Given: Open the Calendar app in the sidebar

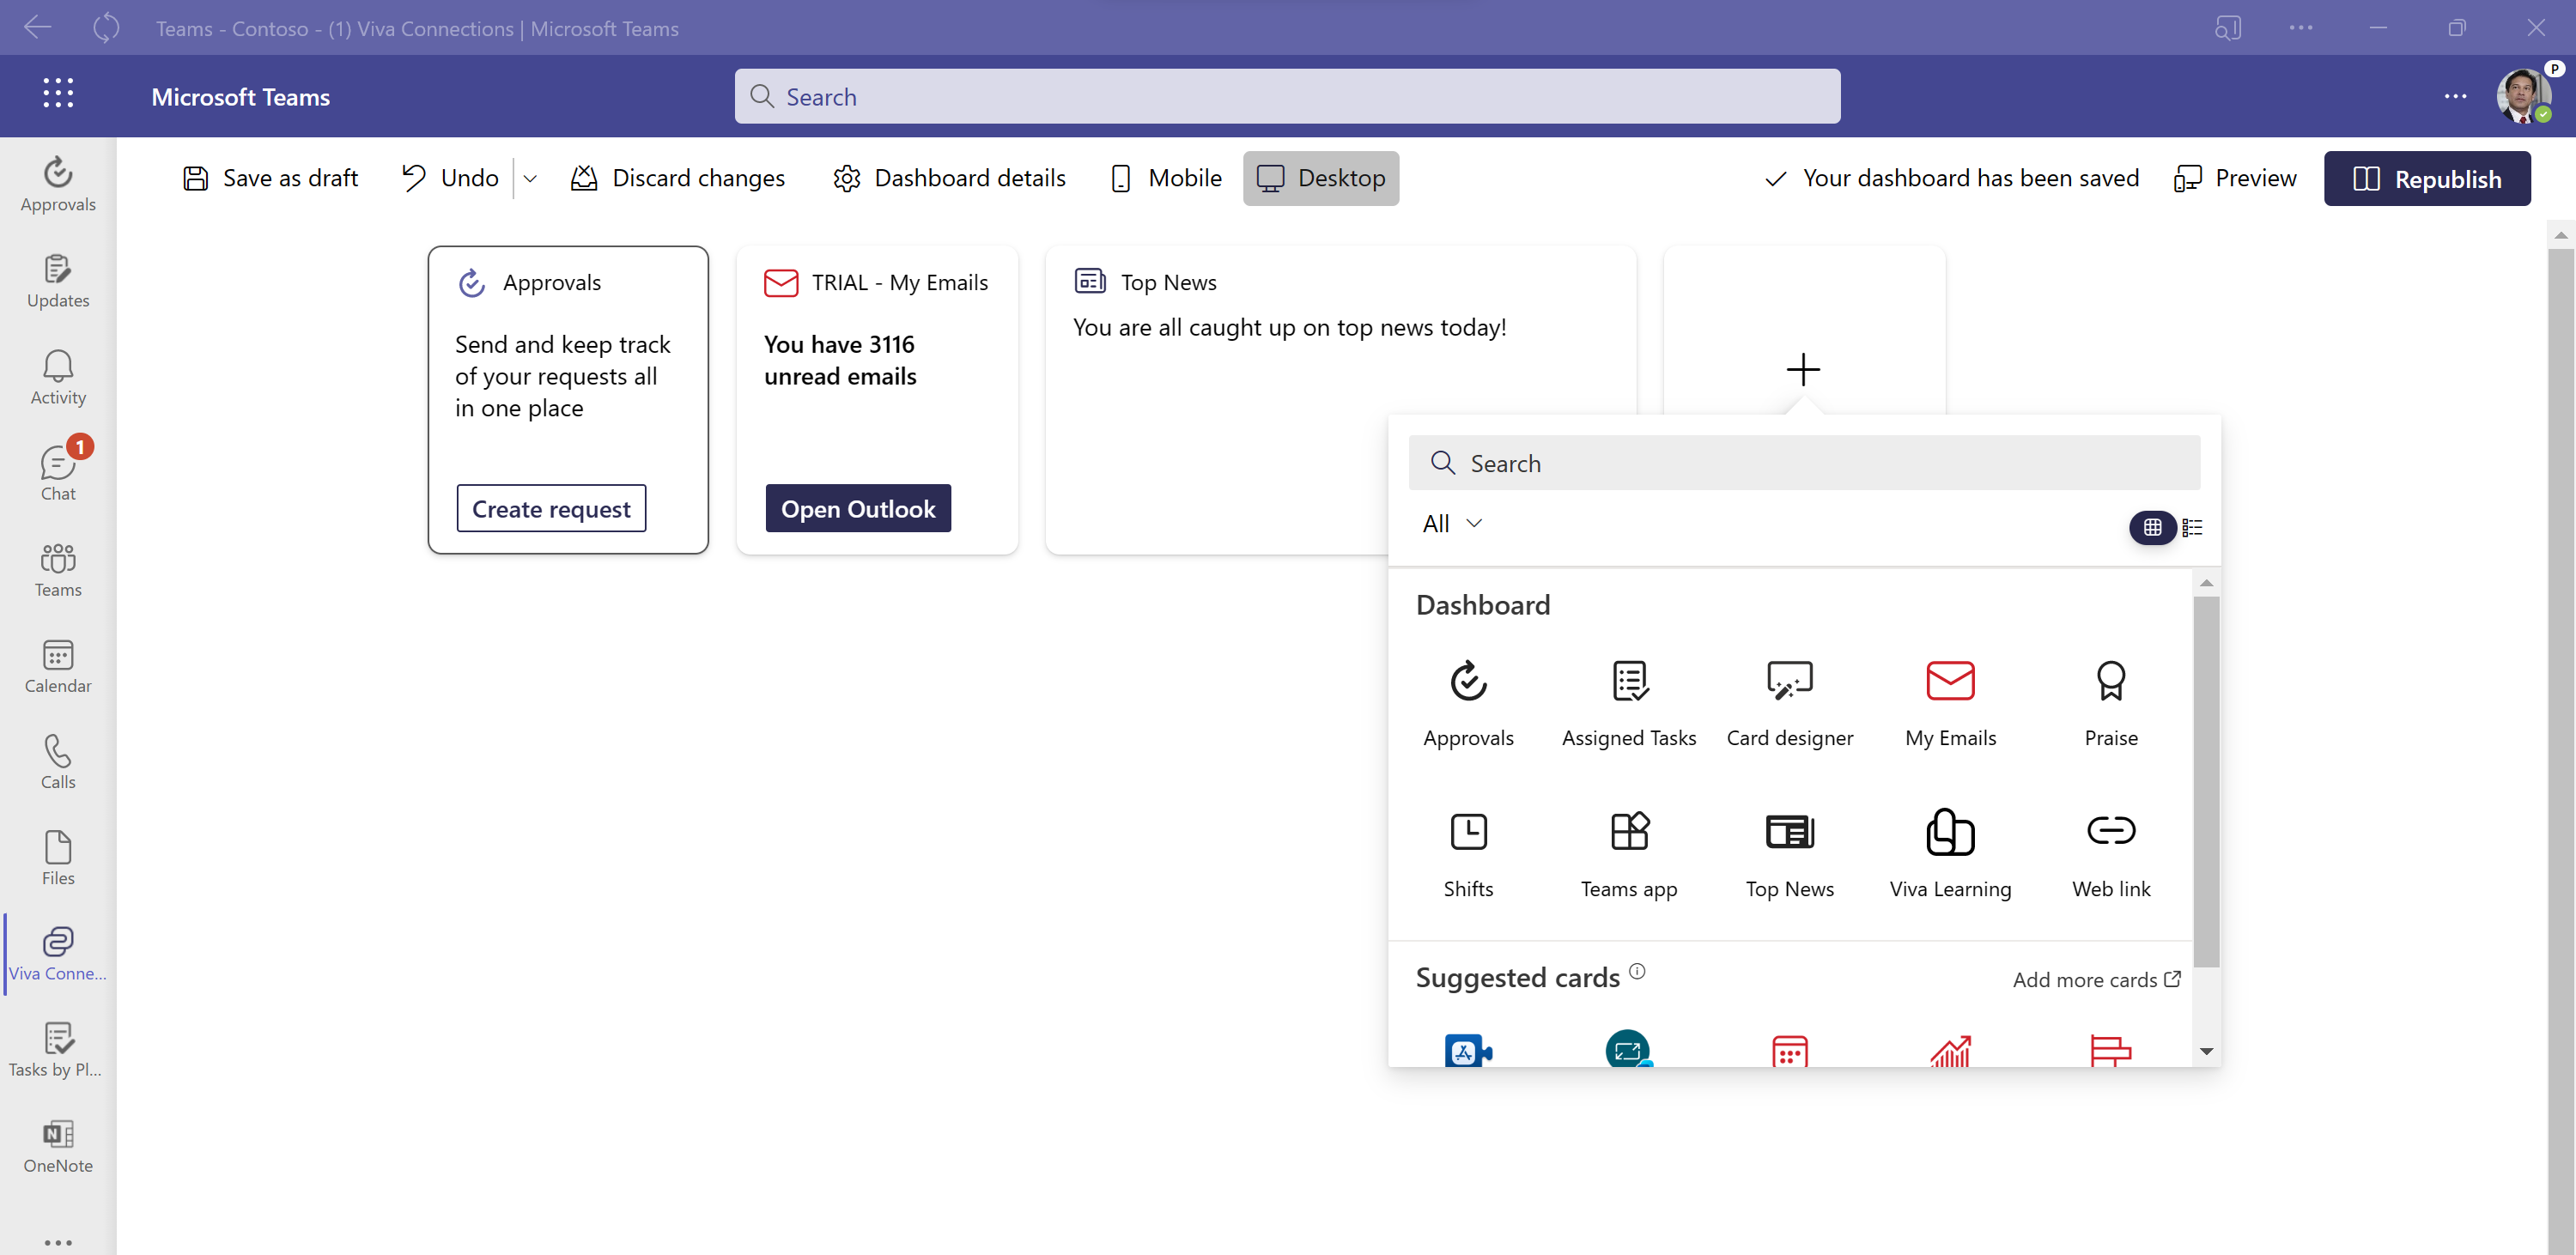Looking at the screenshot, I should coord(57,663).
